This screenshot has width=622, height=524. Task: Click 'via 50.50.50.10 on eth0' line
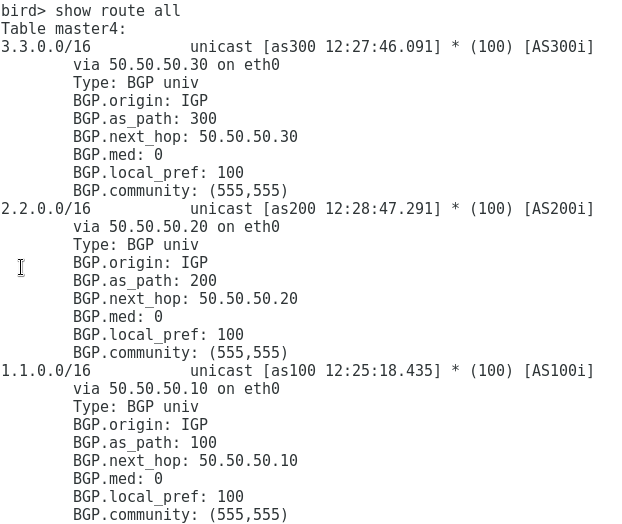coord(177,388)
